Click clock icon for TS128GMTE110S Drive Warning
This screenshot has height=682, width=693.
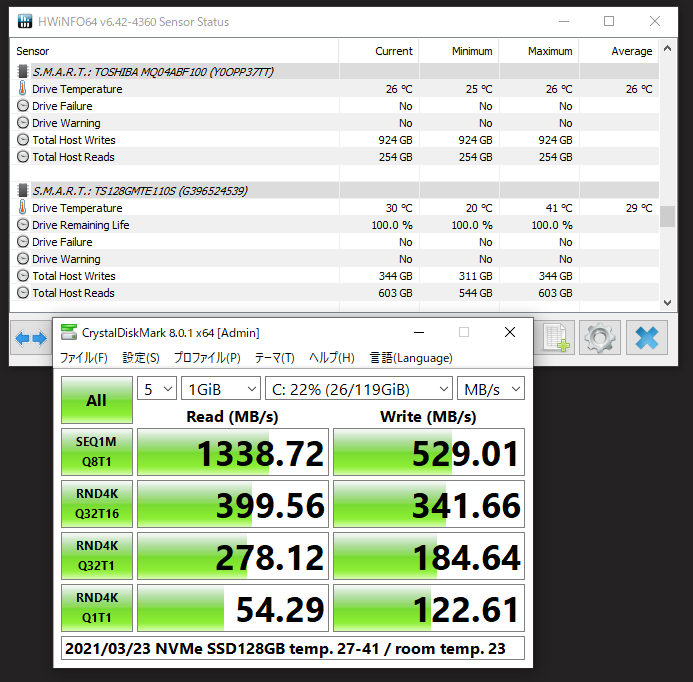pyautogui.click(x=23, y=259)
